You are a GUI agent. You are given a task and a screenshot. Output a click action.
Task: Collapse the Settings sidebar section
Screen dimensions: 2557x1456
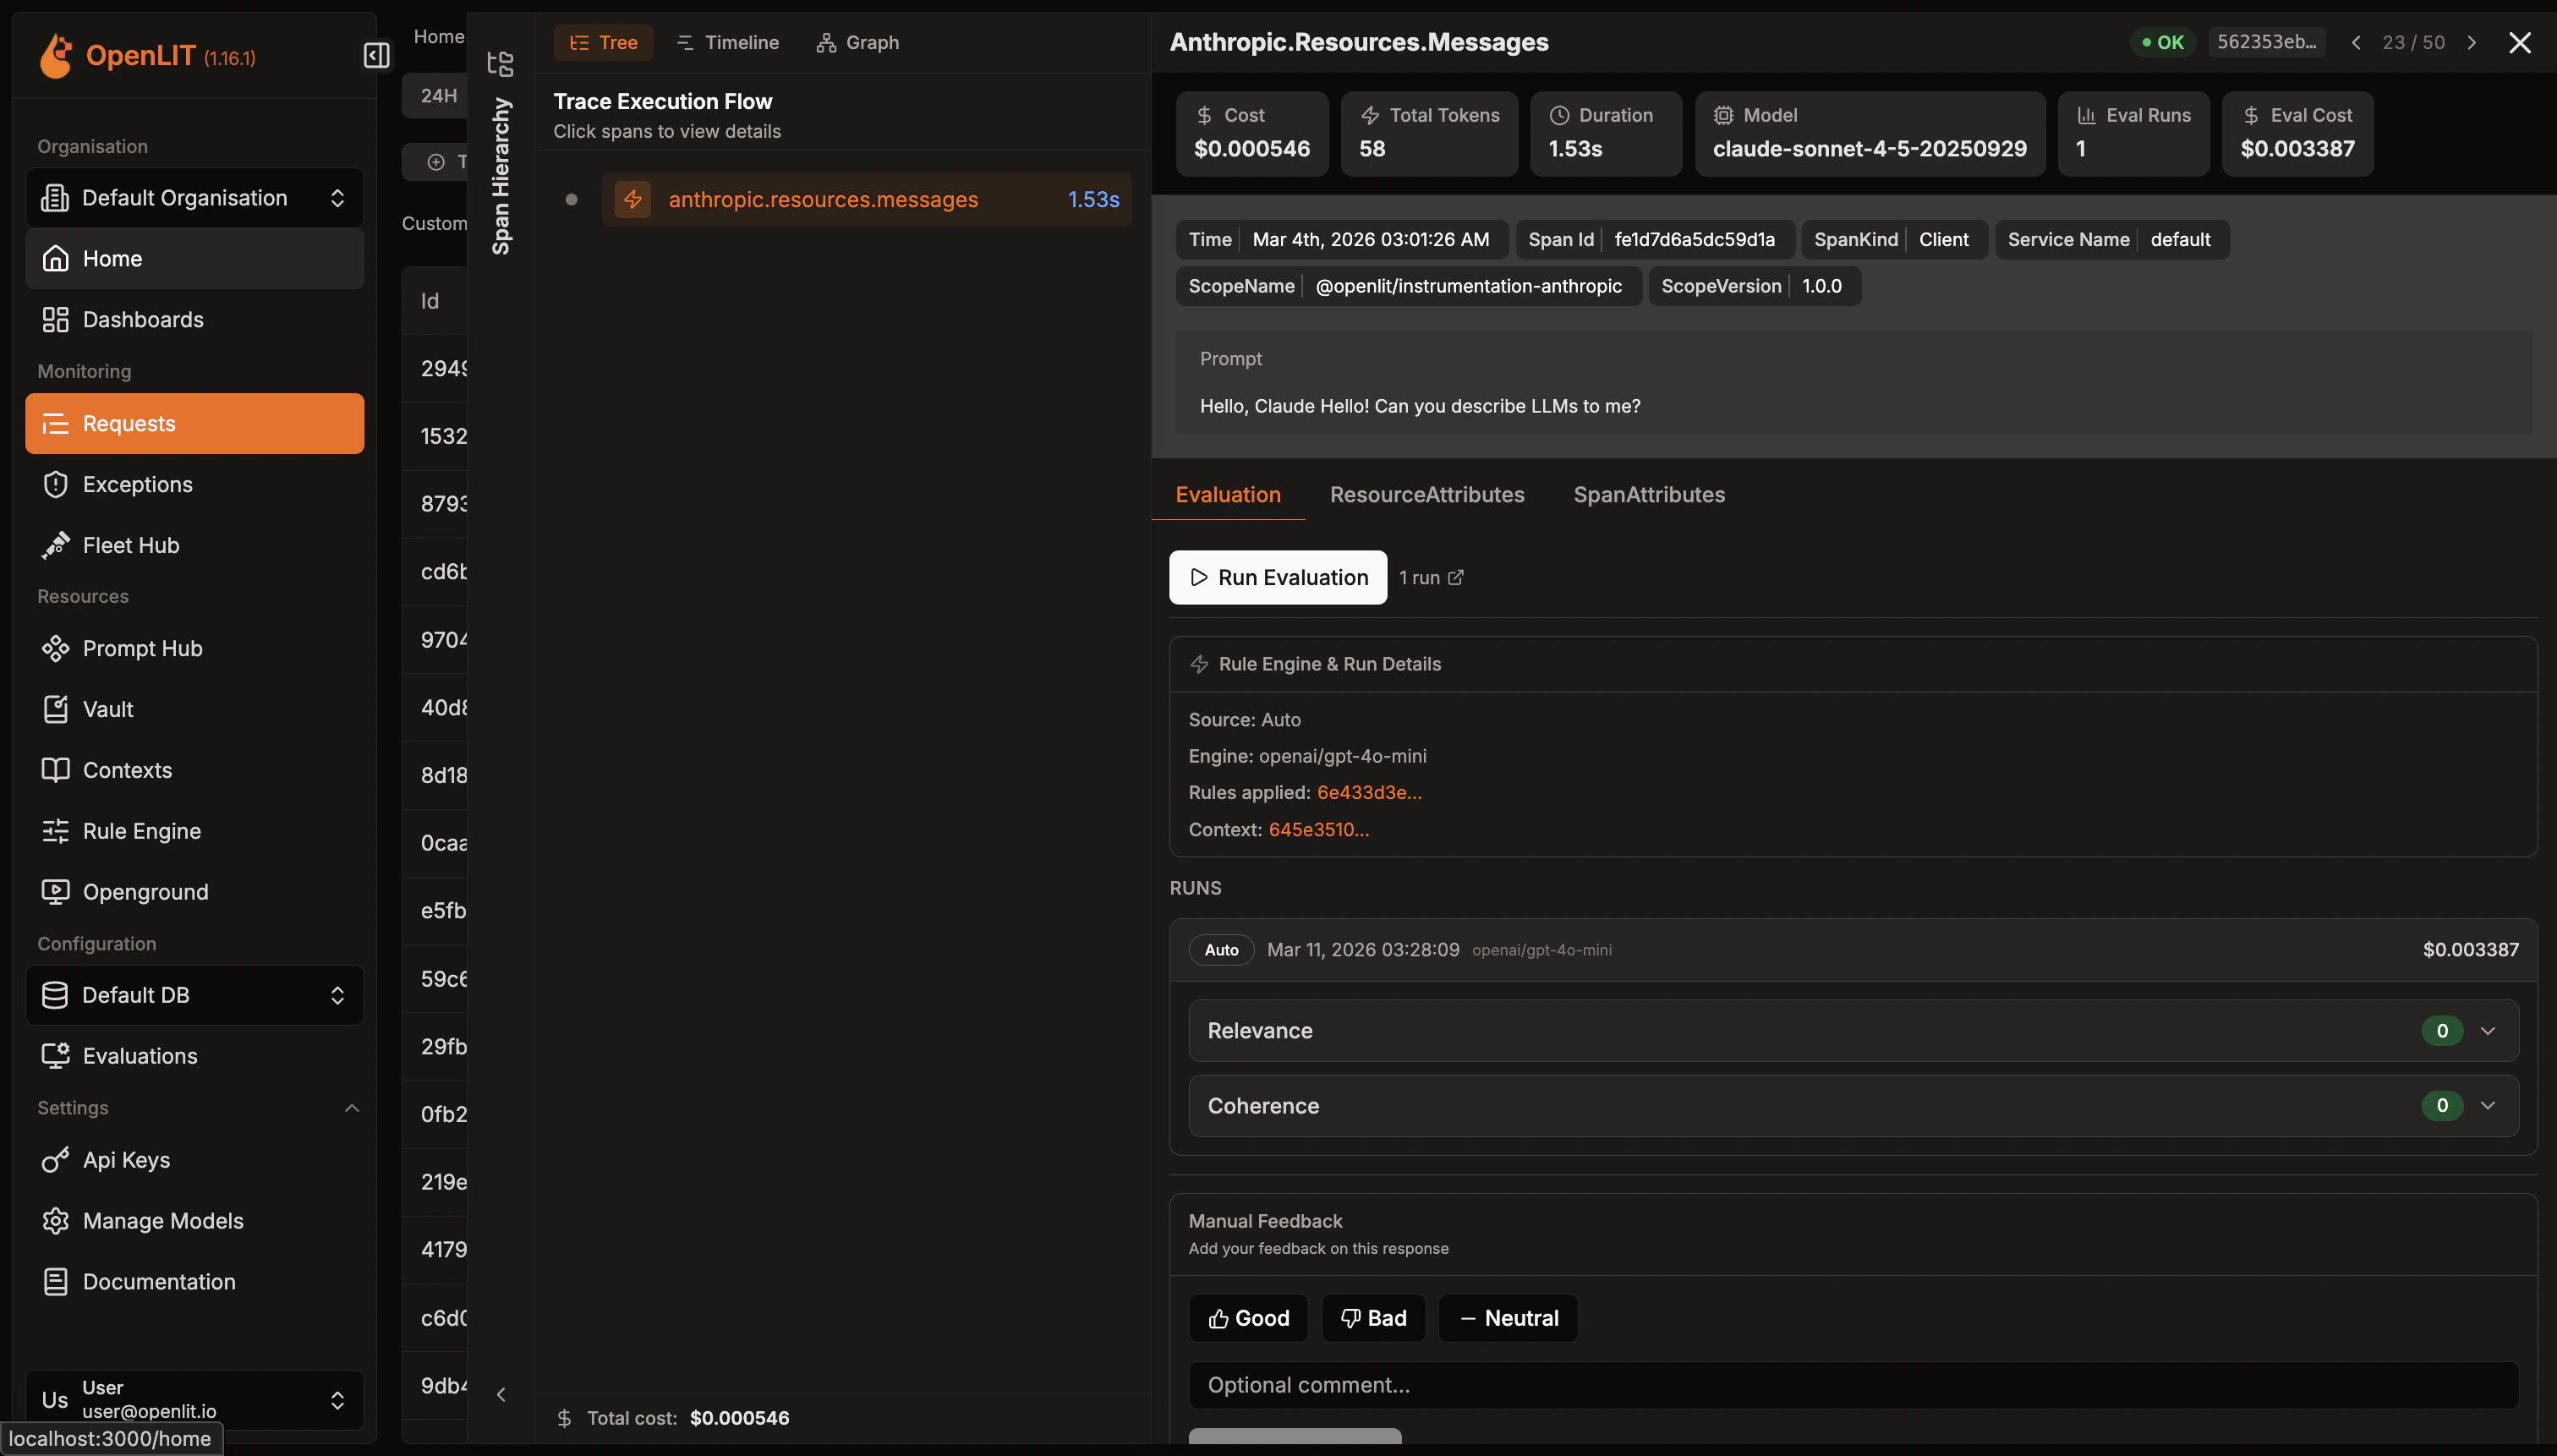click(351, 1108)
